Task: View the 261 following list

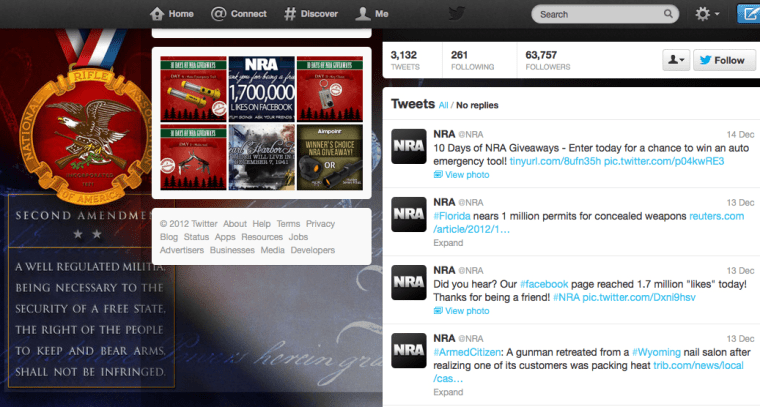Action: click(x=472, y=60)
